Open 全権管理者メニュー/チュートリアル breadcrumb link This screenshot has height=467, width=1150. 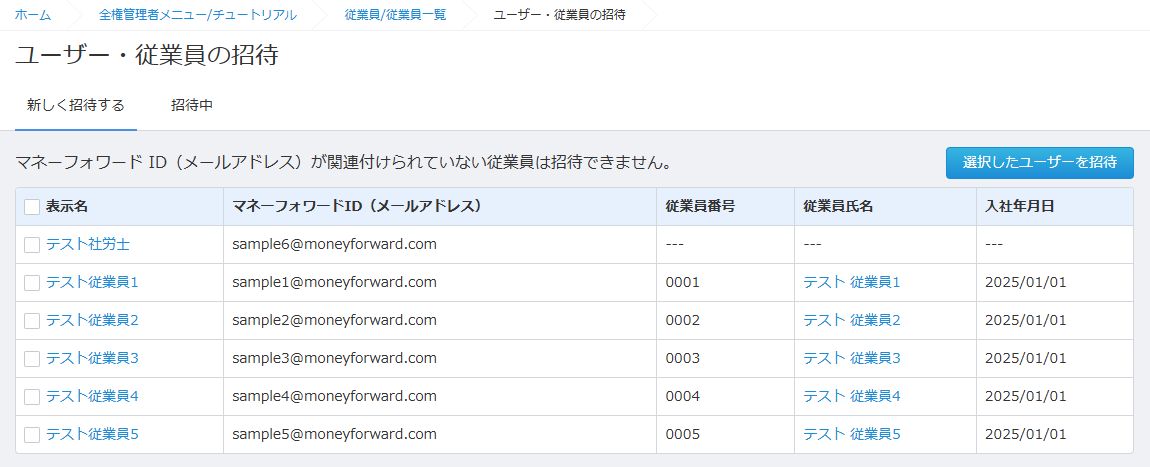tap(197, 15)
